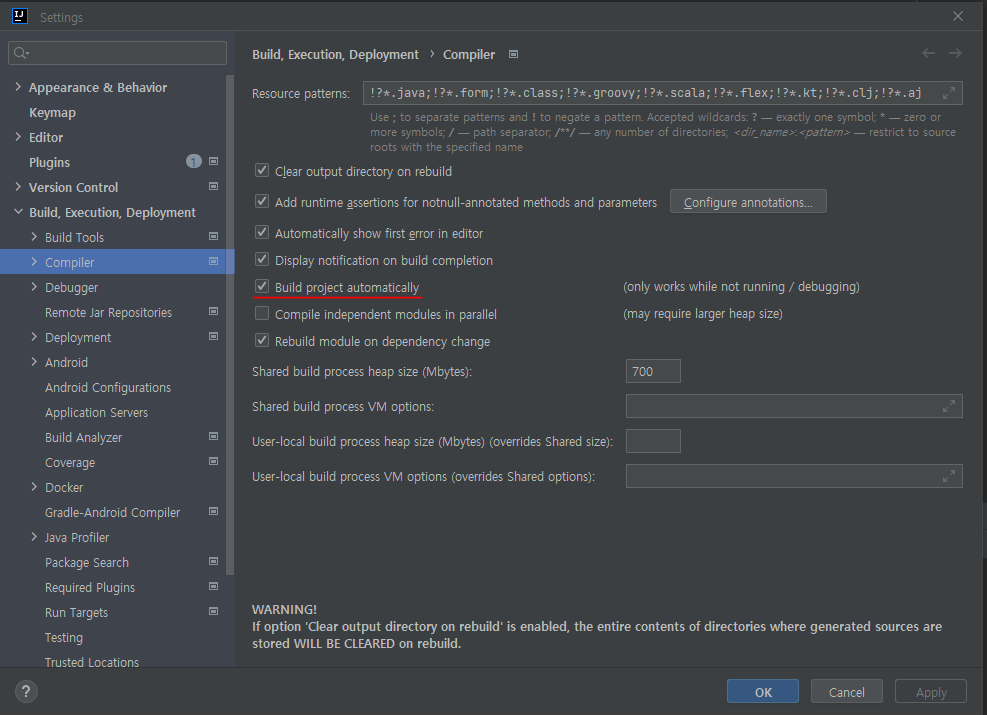Viewport: 987px width, 715px height.
Task: Click Build, Execution, Deployment breadcrumb
Action: 335,55
